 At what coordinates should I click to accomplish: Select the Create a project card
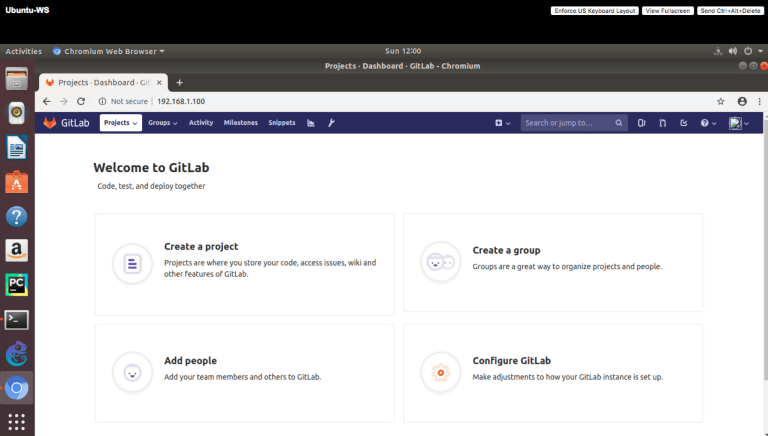(x=244, y=264)
